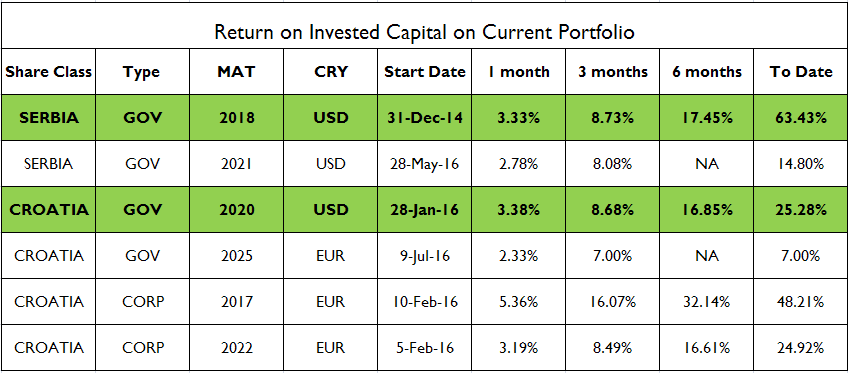Select the CRY header cell
Viewport: 848px width, 373px height.
click(330, 71)
